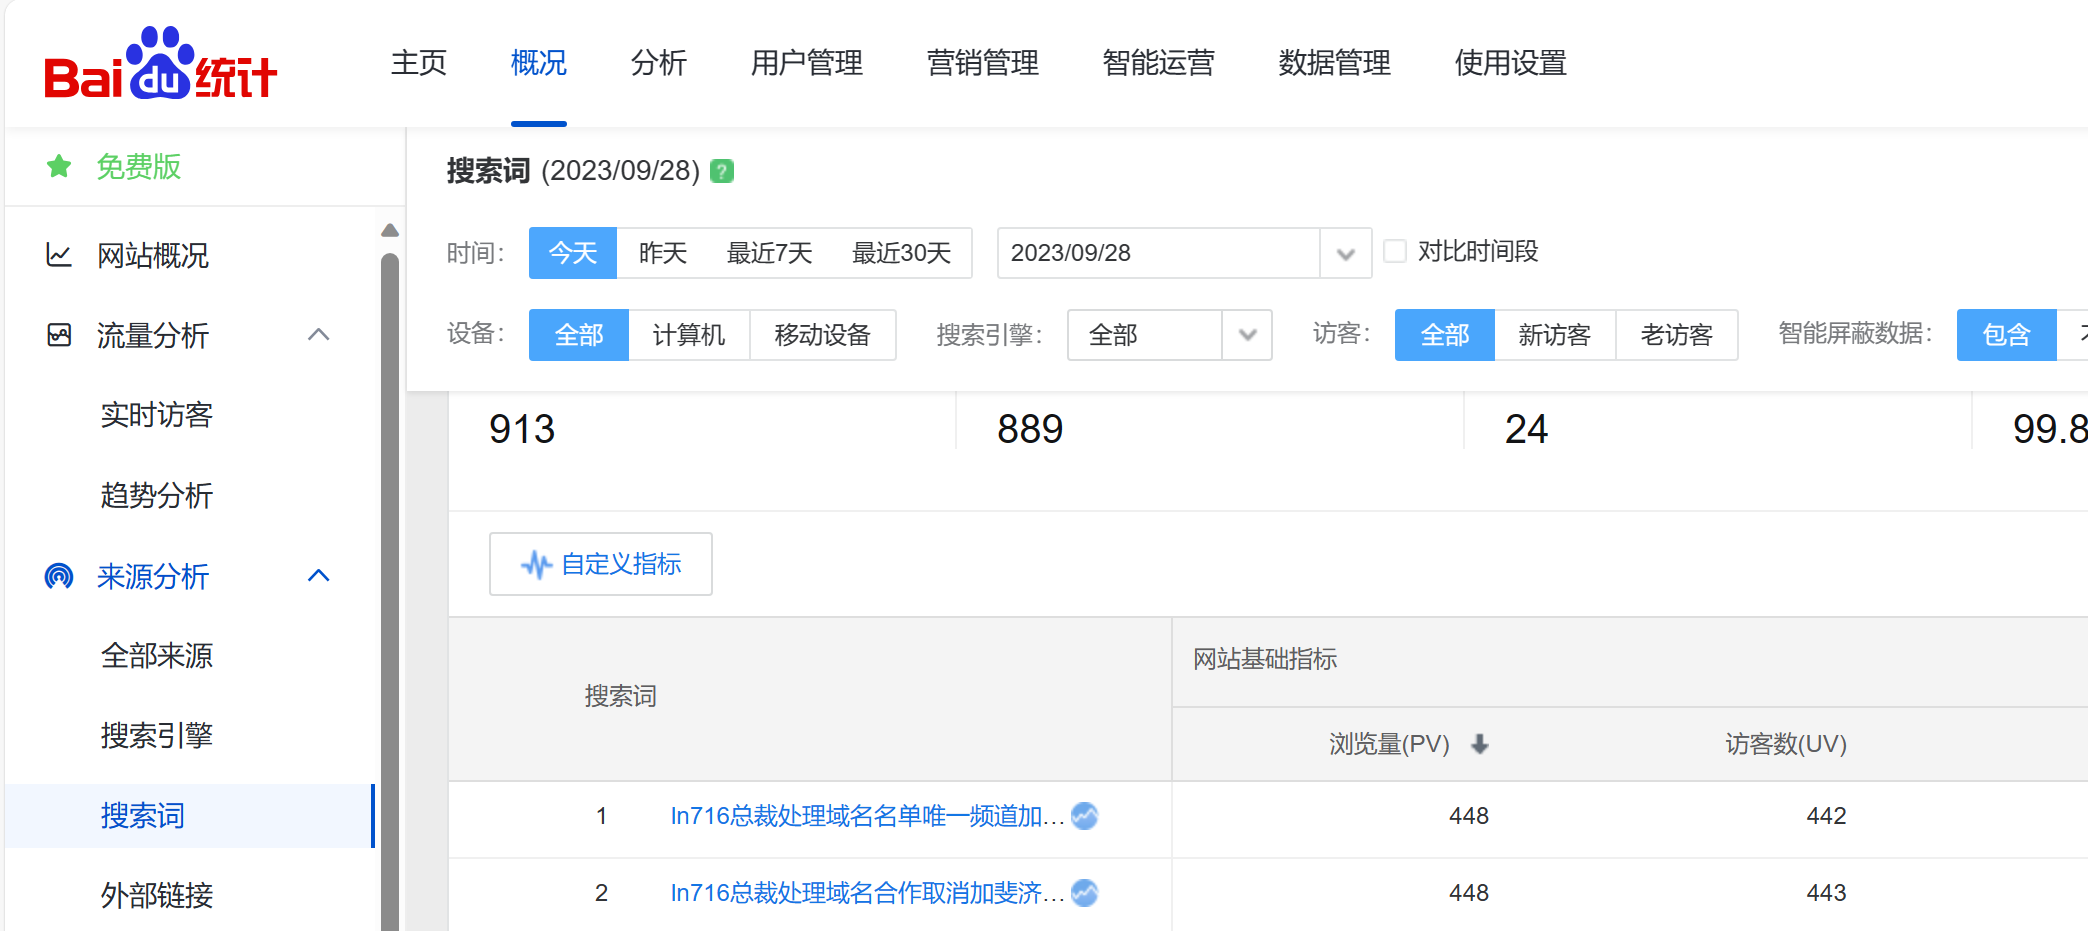Open the 使用设置 tab
This screenshot has height=932, width=2088.
pyautogui.click(x=1511, y=63)
